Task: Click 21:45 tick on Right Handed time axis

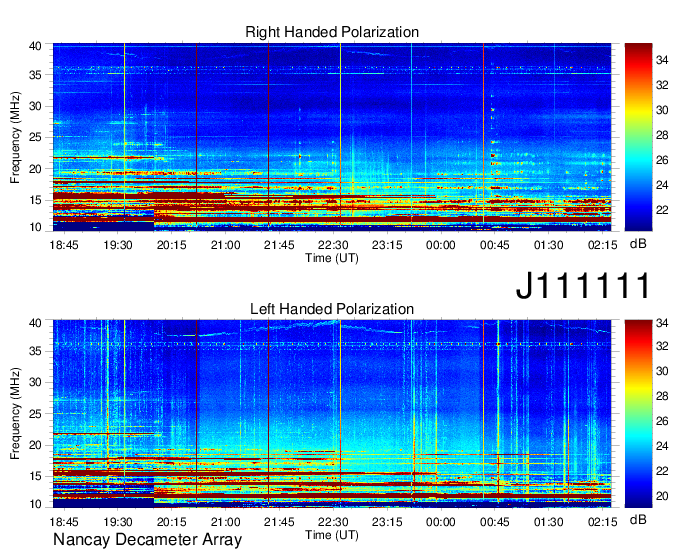Action: 279,245
